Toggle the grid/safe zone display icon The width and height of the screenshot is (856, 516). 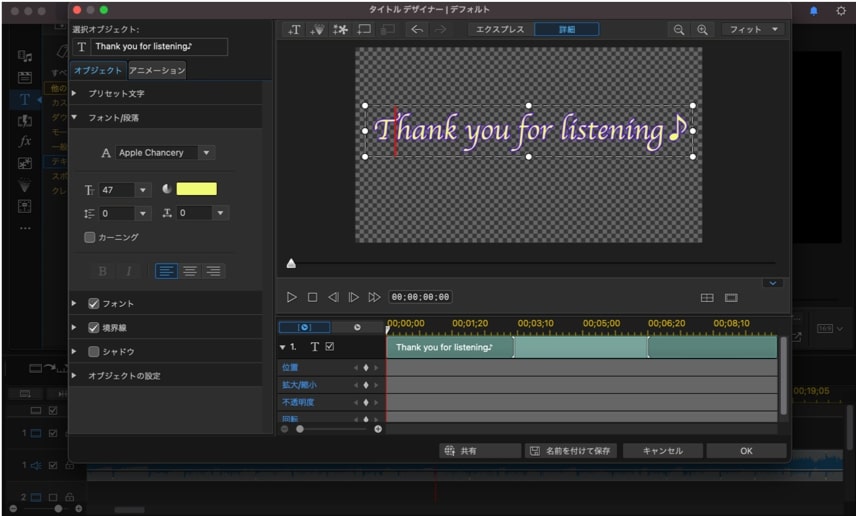[x=707, y=298]
